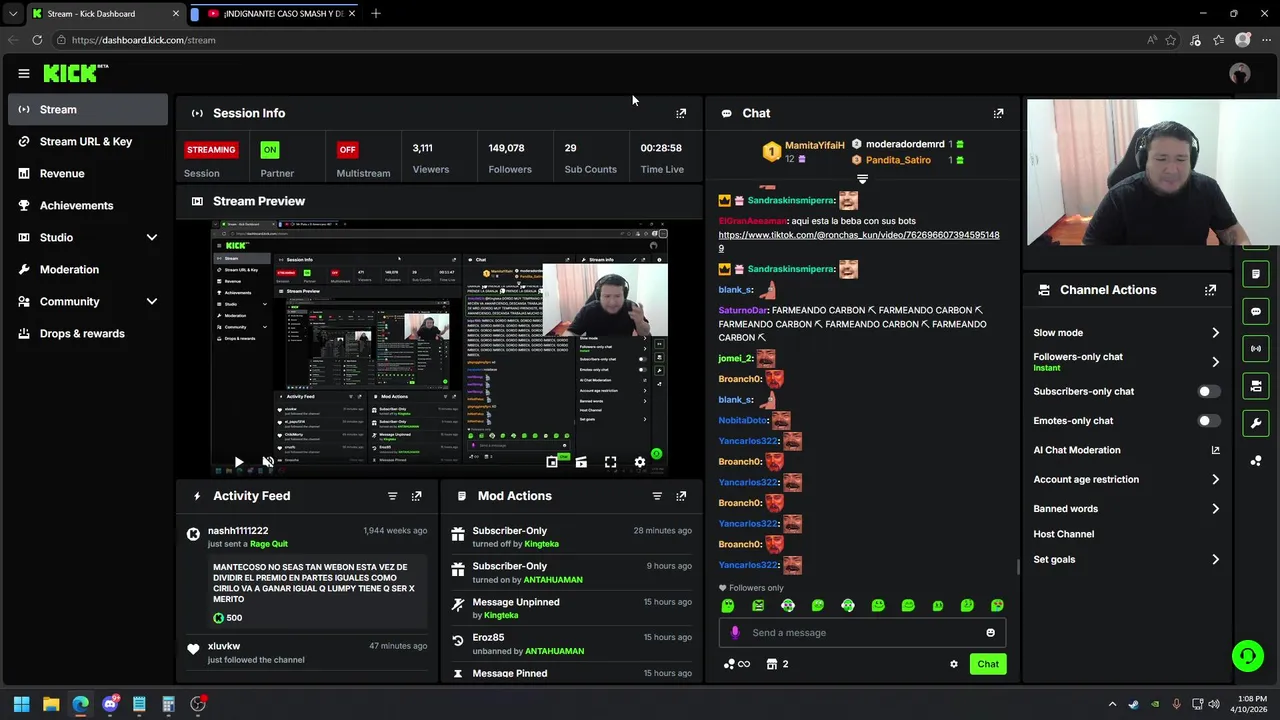
Task: Open AI Chat Moderation external link
Action: (x=1215, y=450)
